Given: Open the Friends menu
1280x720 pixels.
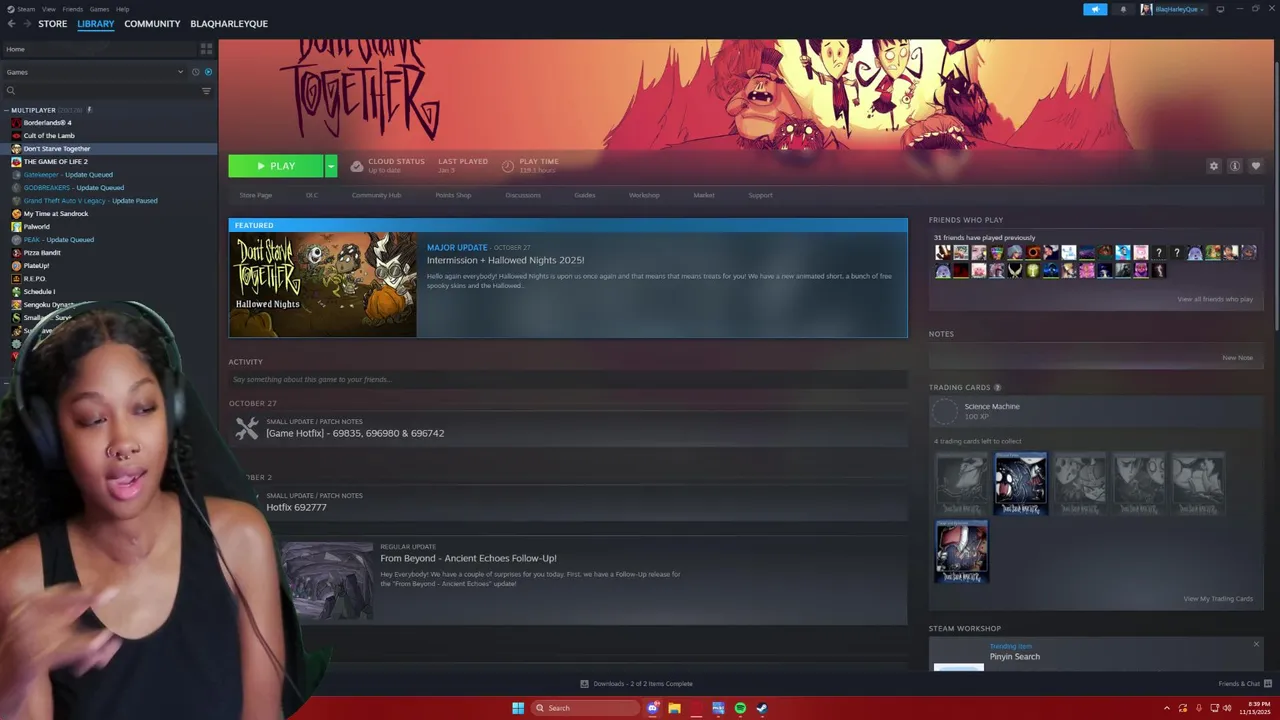Looking at the screenshot, I should [x=72, y=9].
